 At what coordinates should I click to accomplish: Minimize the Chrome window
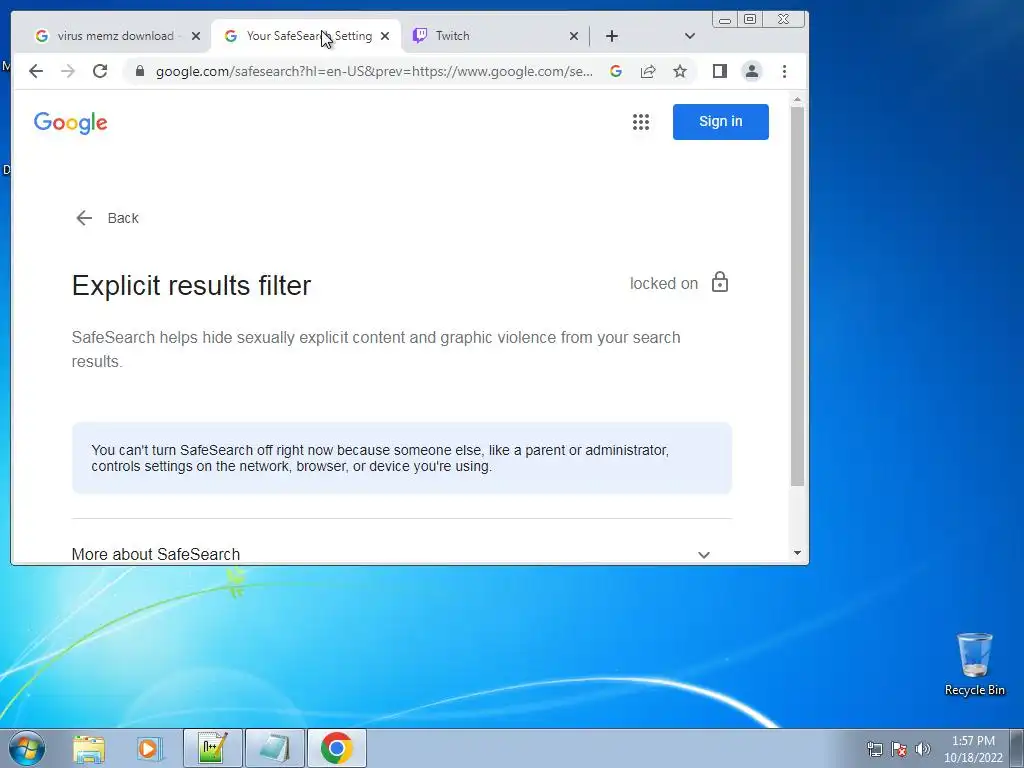tap(725, 20)
